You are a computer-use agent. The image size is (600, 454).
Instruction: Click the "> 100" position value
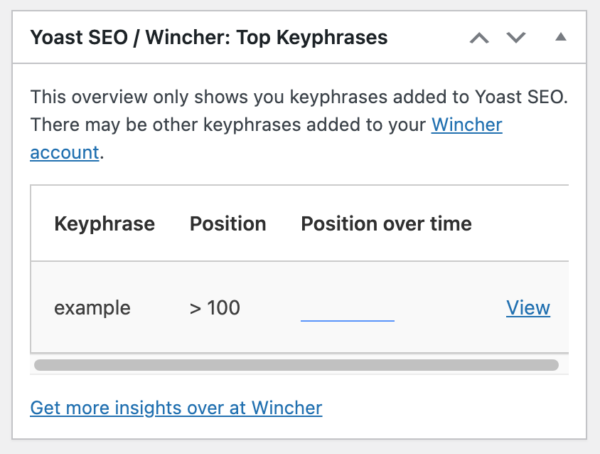[215, 308]
